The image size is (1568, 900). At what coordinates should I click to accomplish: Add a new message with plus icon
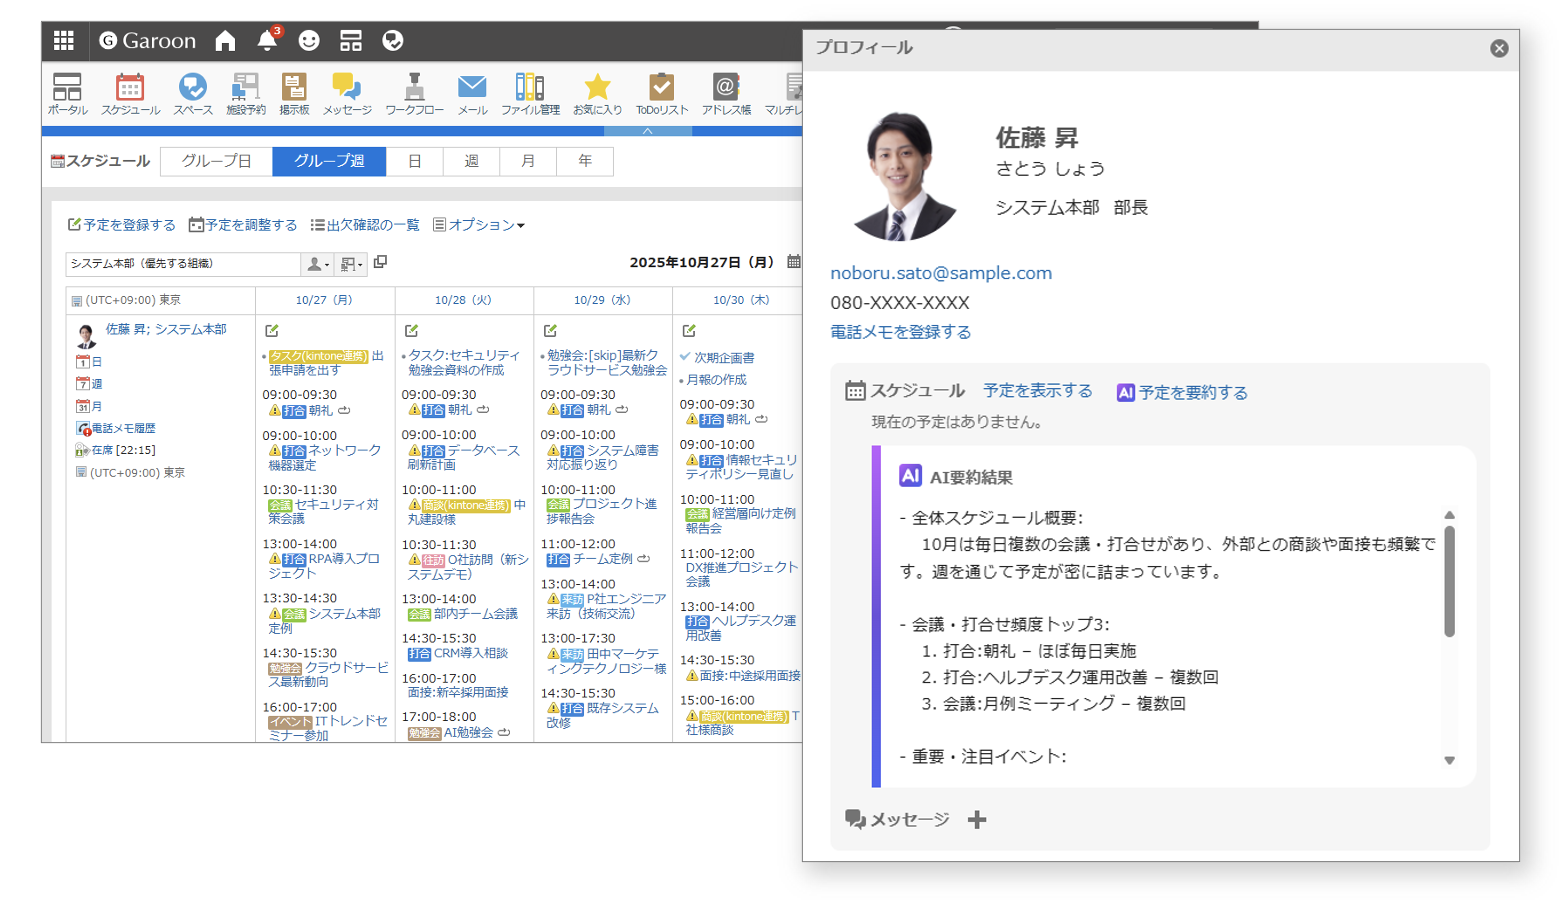[x=977, y=820]
